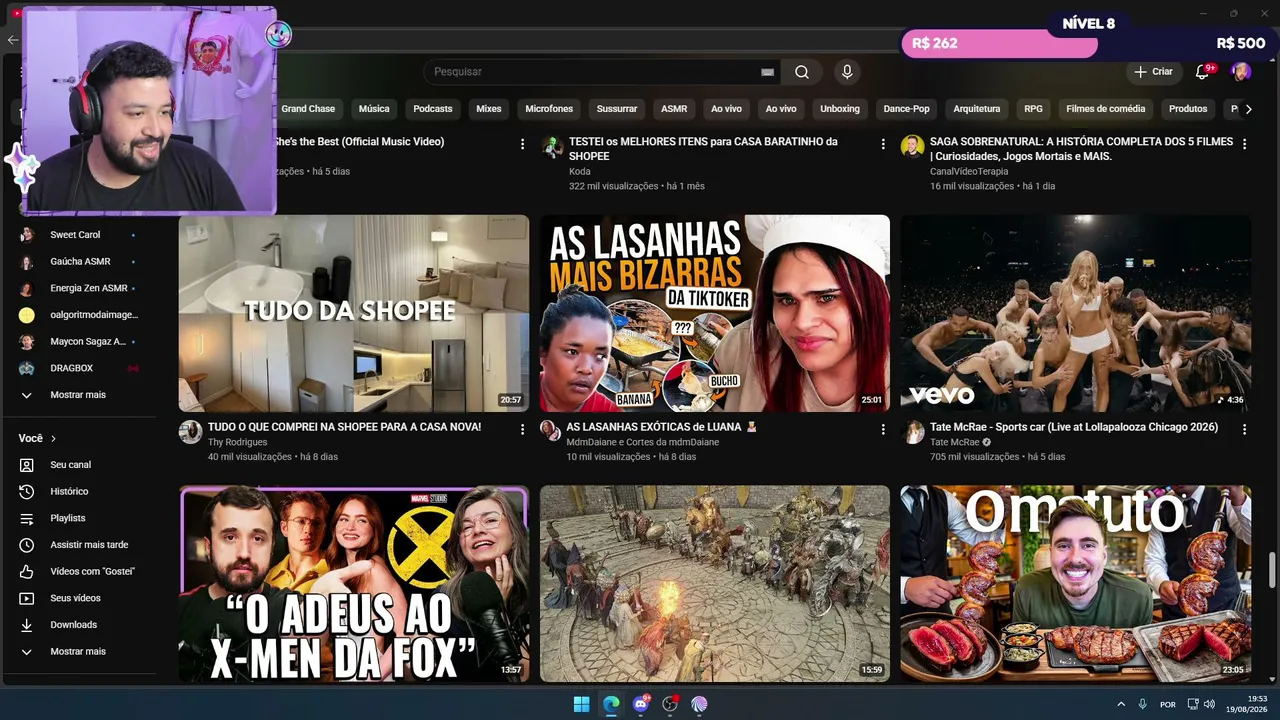Select the Dance-Pop chip
The height and width of the screenshot is (720, 1280).
[x=906, y=109]
